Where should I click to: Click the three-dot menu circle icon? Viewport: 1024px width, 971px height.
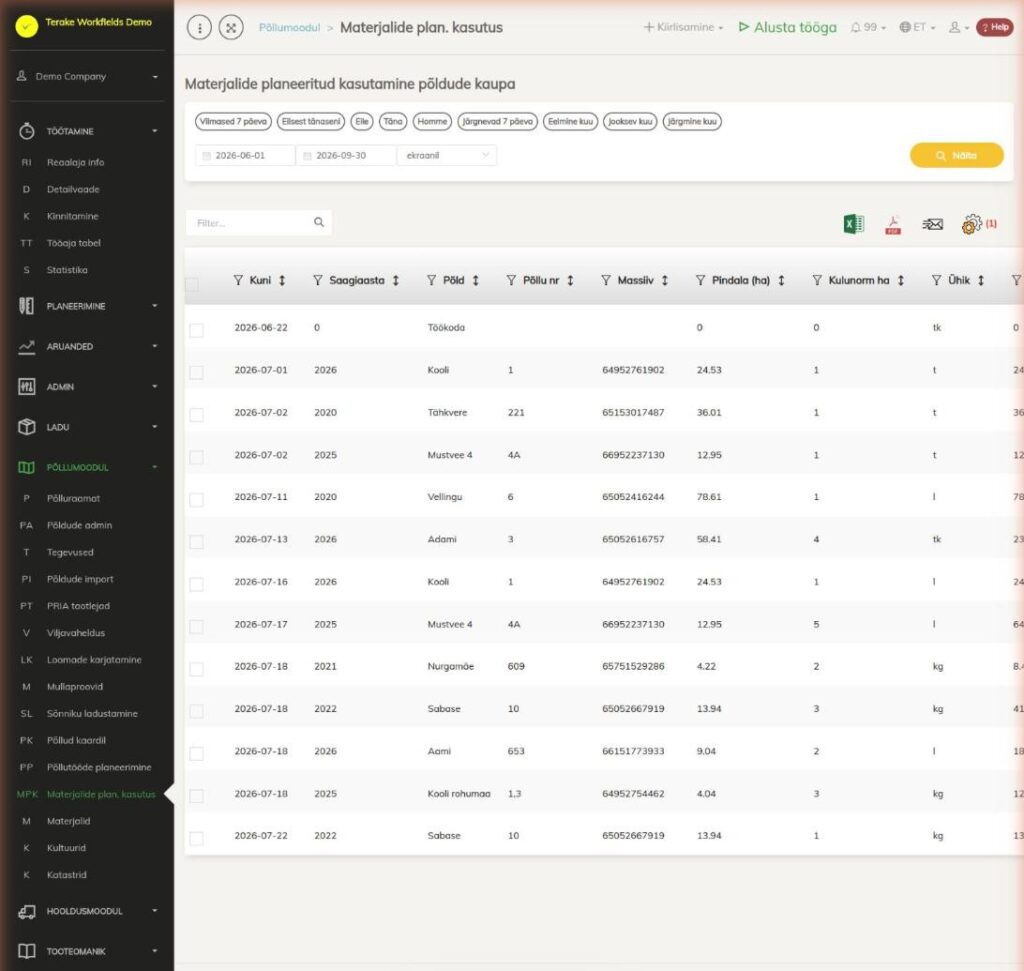click(x=199, y=27)
